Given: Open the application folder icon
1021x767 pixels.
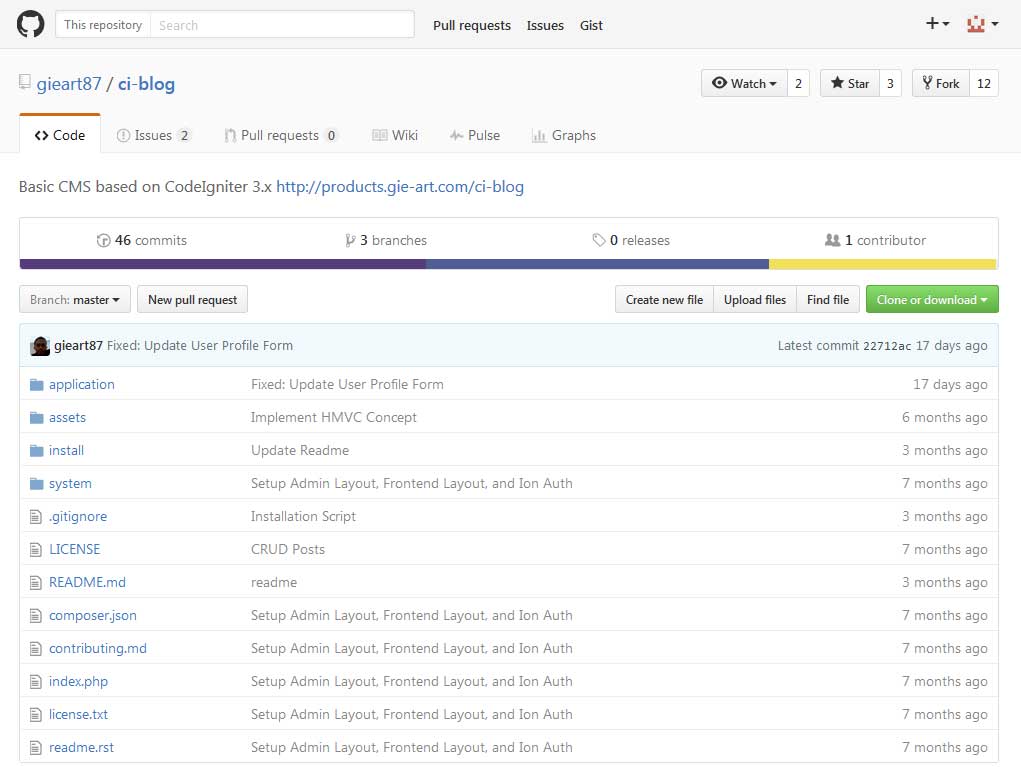Looking at the screenshot, I should click(36, 385).
